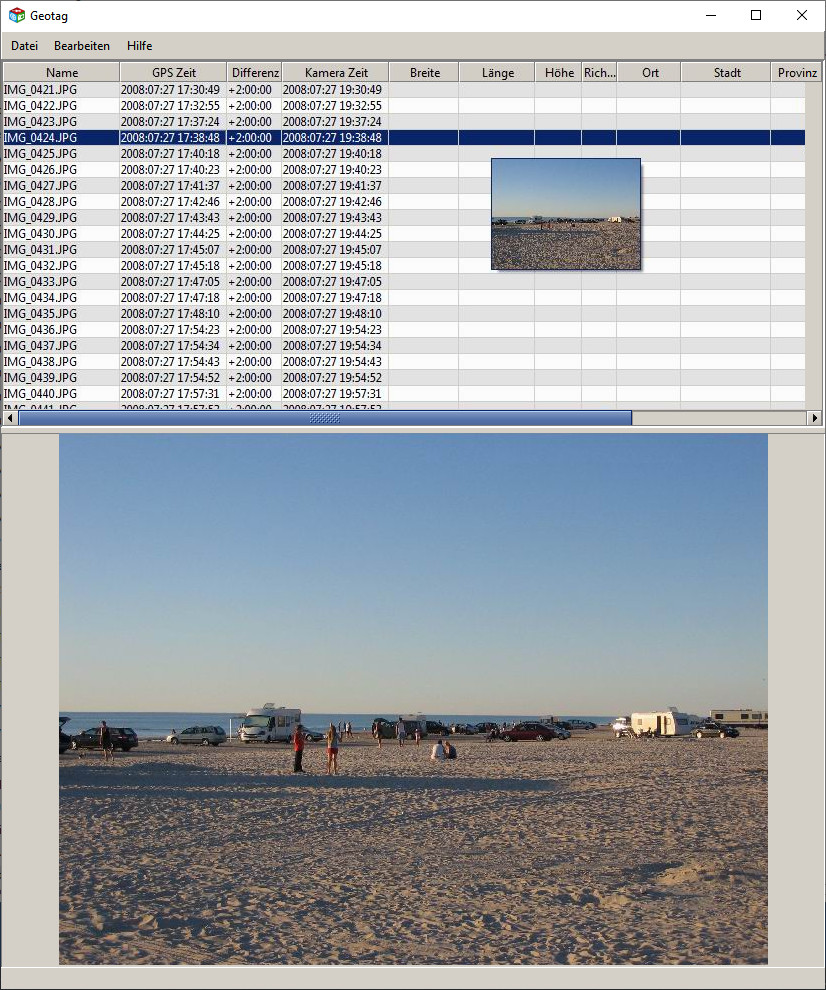826x990 pixels.
Task: Select the IMG_0430.JPG file entry
Action: [40, 234]
